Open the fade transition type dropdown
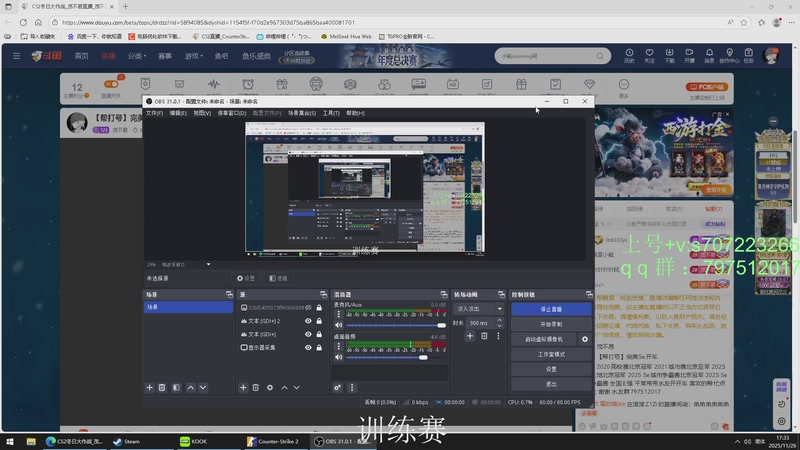Image resolution: width=800 pixels, height=450 pixels. [x=478, y=309]
